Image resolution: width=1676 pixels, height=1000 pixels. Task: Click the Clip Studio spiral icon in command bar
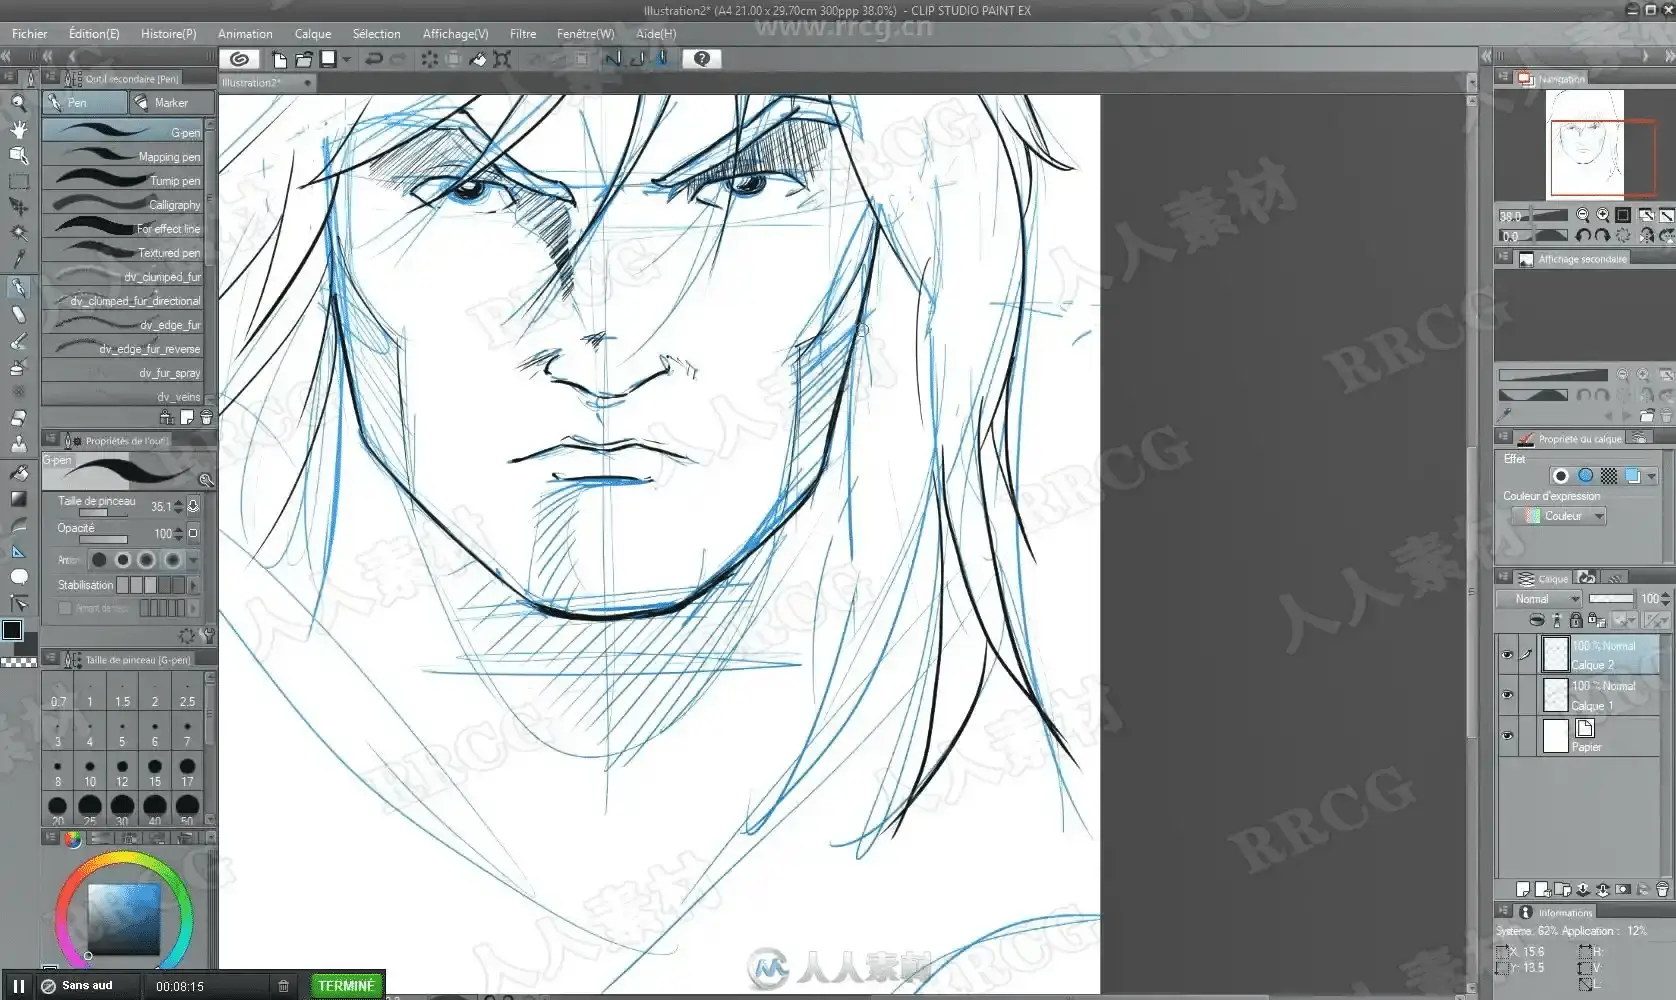(239, 59)
